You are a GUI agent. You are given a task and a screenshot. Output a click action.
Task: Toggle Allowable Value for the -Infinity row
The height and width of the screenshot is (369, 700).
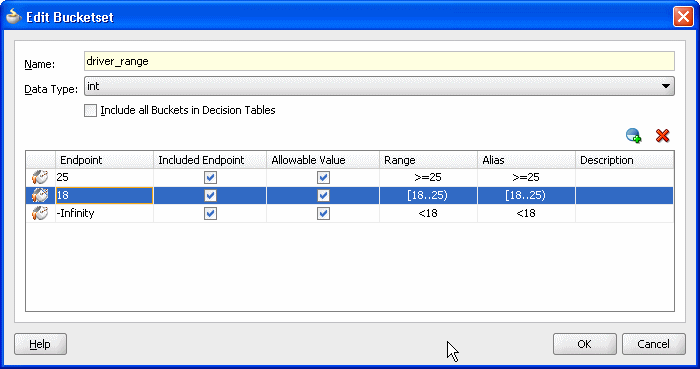[x=323, y=213]
